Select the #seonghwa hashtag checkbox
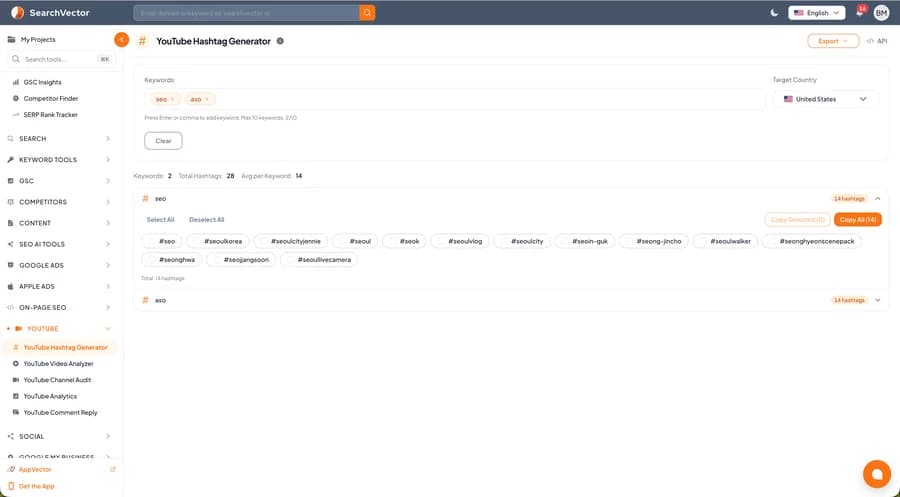This screenshot has width=900, height=497. pyautogui.click(x=152, y=260)
